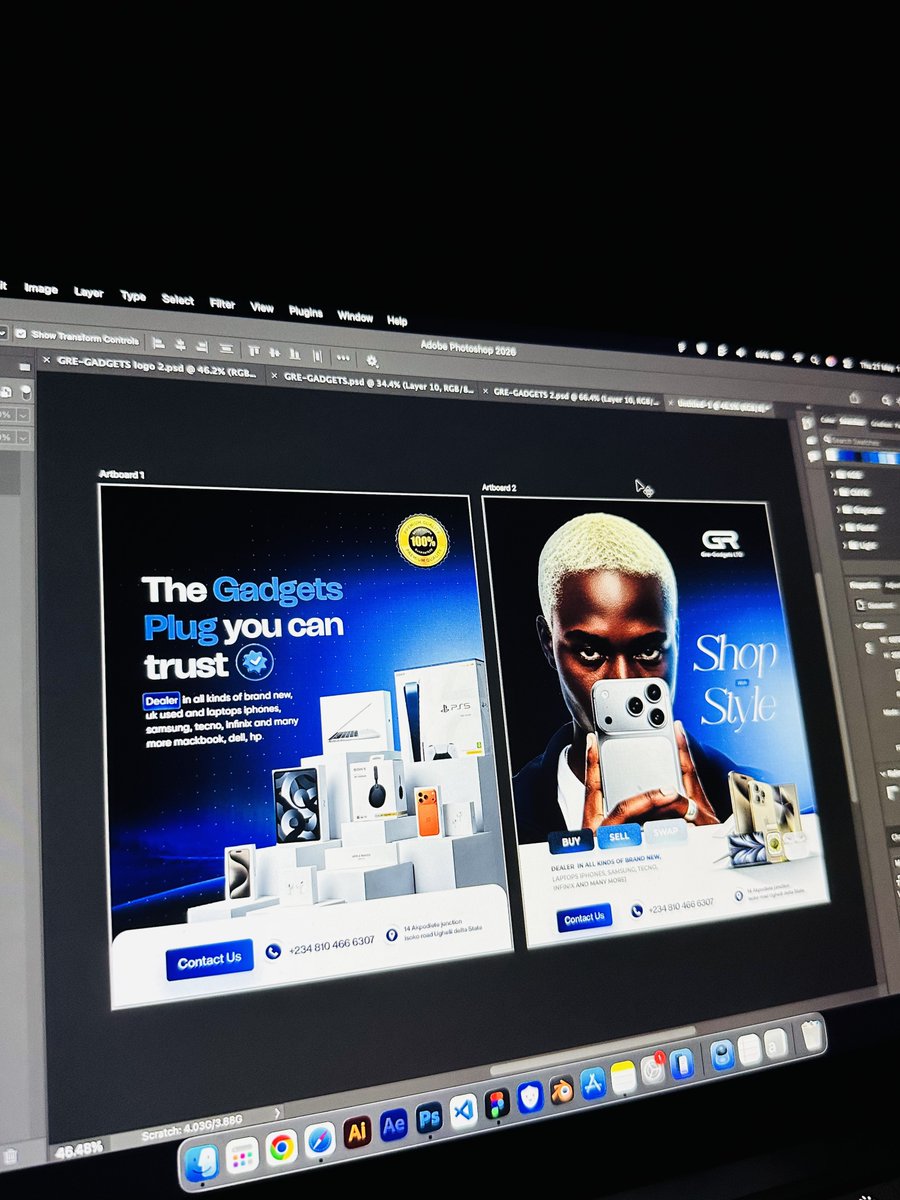Select the Artboard 1 label
This screenshot has width=900, height=1200.
pyautogui.click(x=121, y=474)
